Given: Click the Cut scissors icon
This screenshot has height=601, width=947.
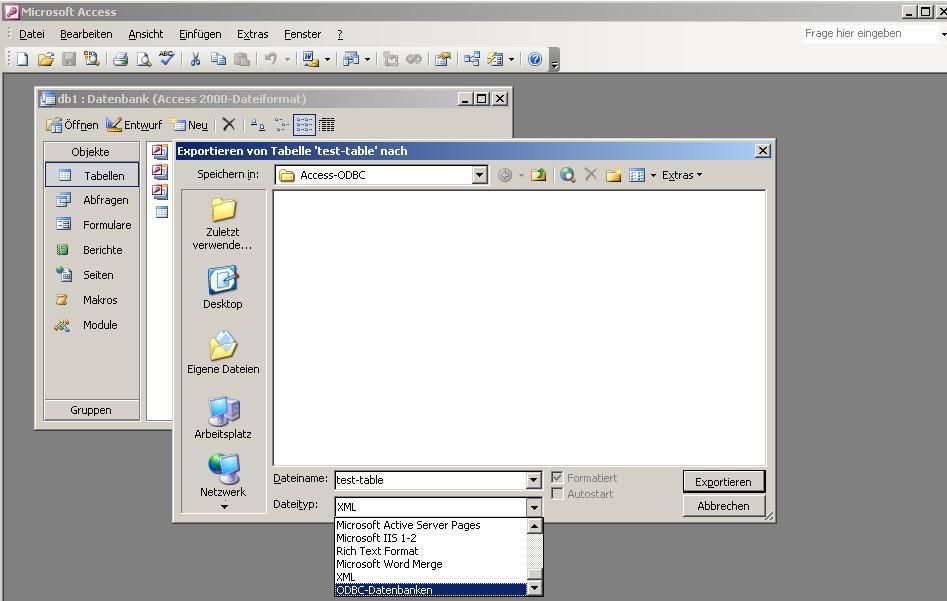Looking at the screenshot, I should tap(195, 59).
